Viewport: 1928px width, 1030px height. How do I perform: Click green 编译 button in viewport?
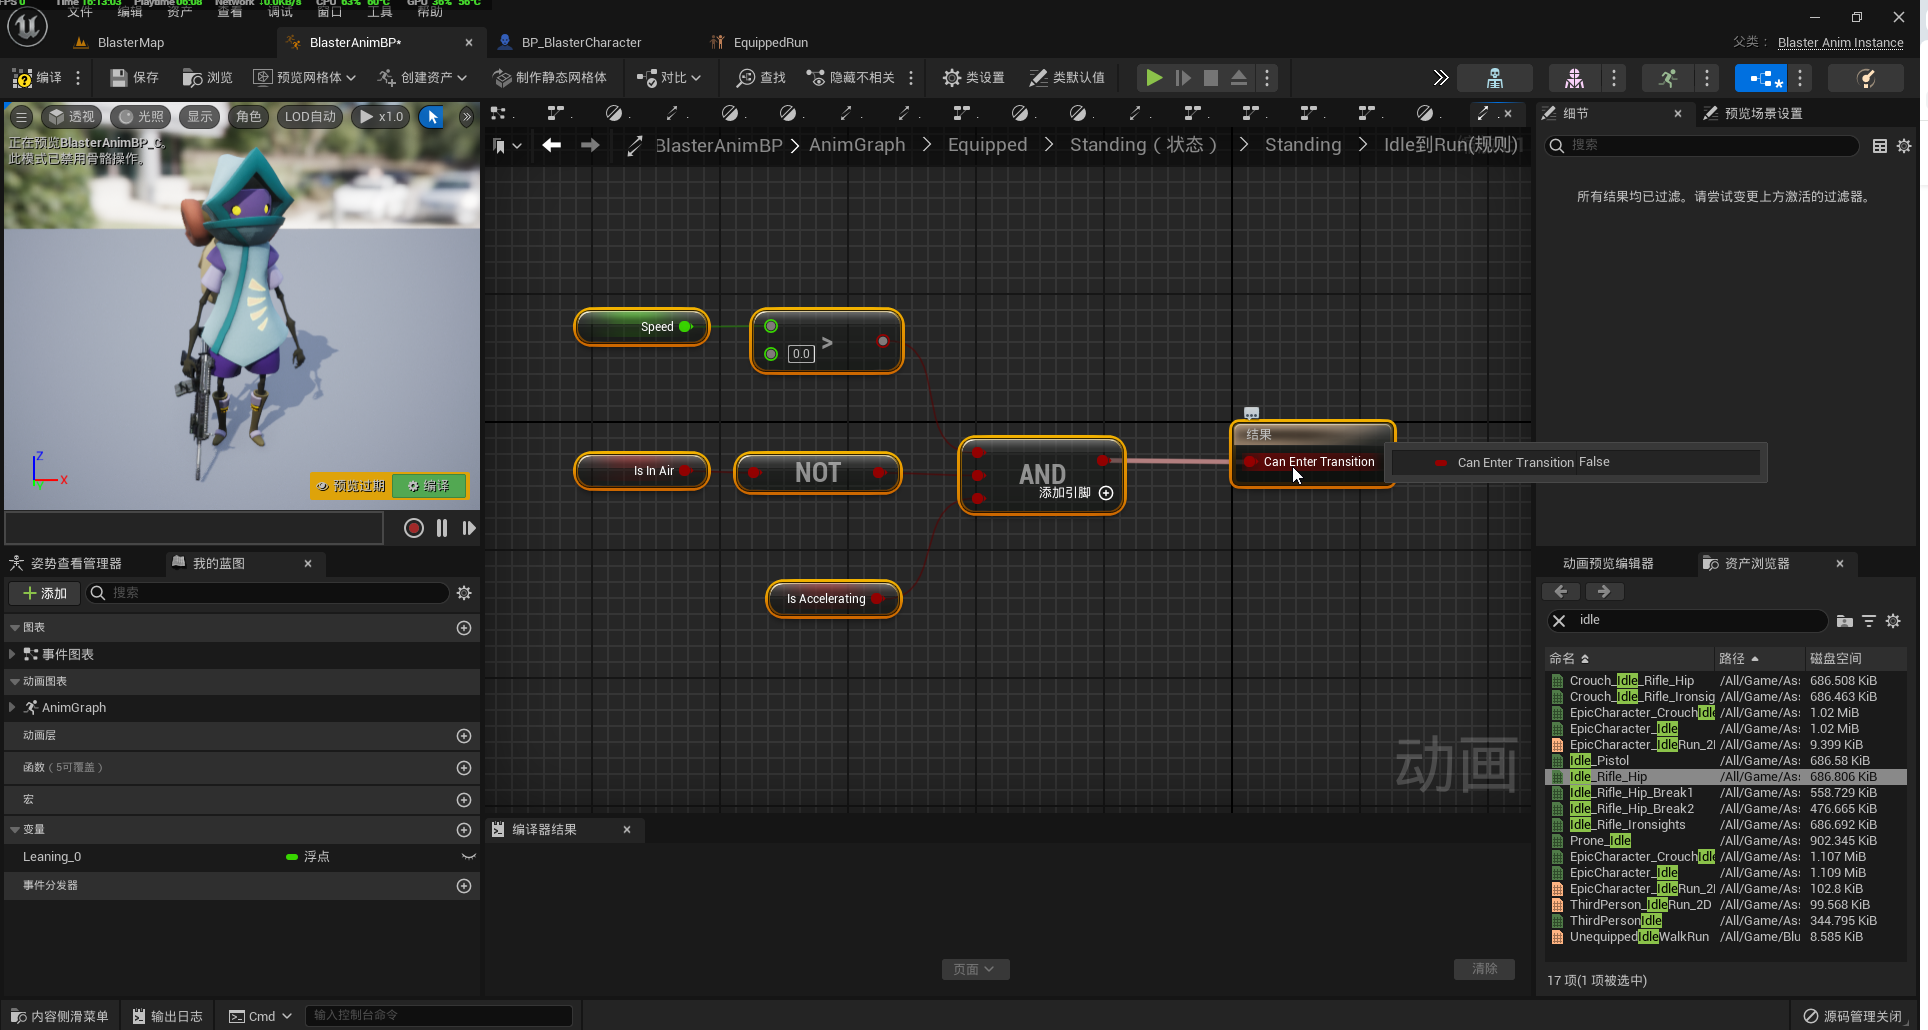click(x=429, y=486)
